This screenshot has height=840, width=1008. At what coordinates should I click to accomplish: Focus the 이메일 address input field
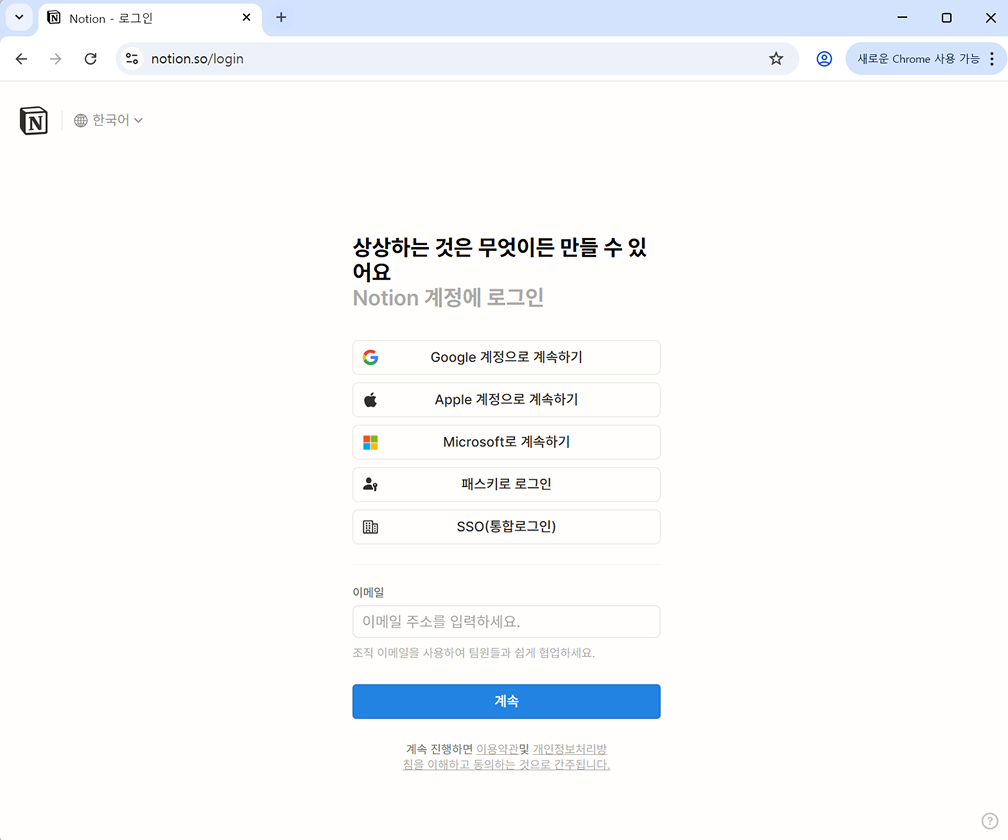point(506,621)
